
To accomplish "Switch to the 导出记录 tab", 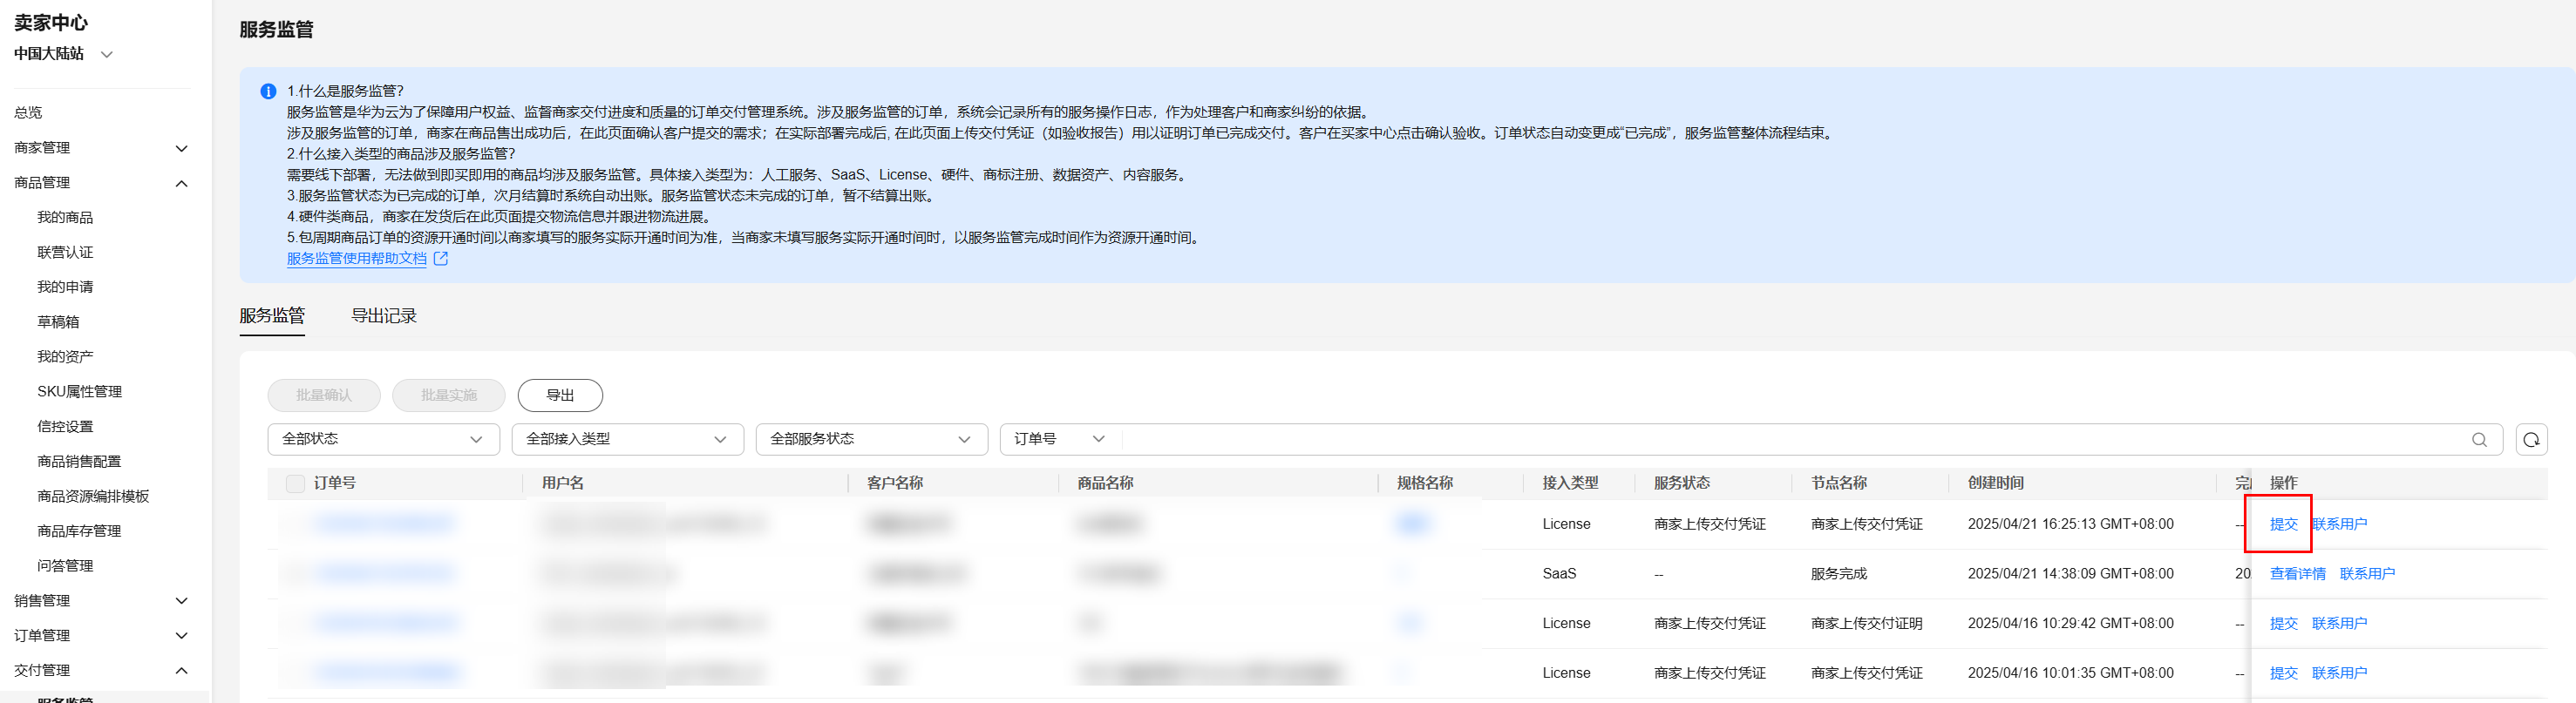I will pyautogui.click(x=384, y=316).
